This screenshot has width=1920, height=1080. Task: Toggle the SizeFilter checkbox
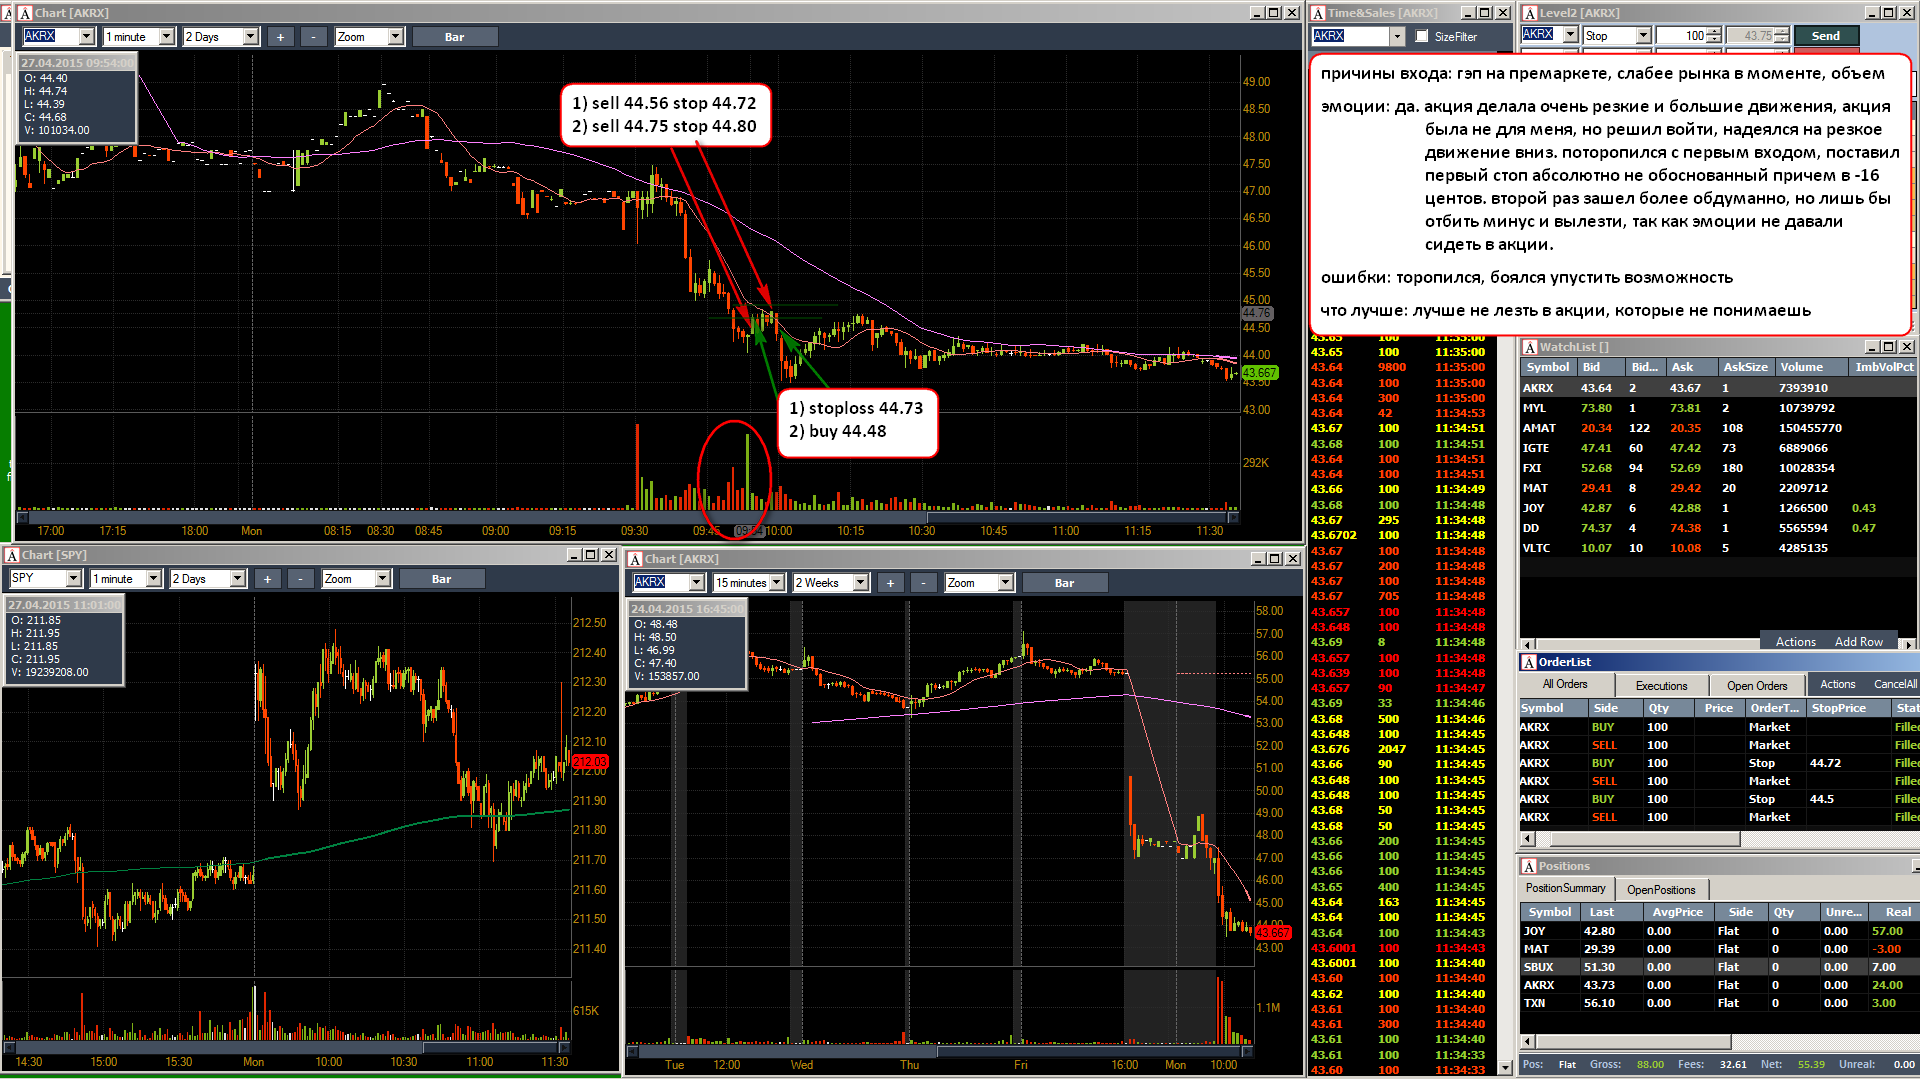click(1422, 36)
